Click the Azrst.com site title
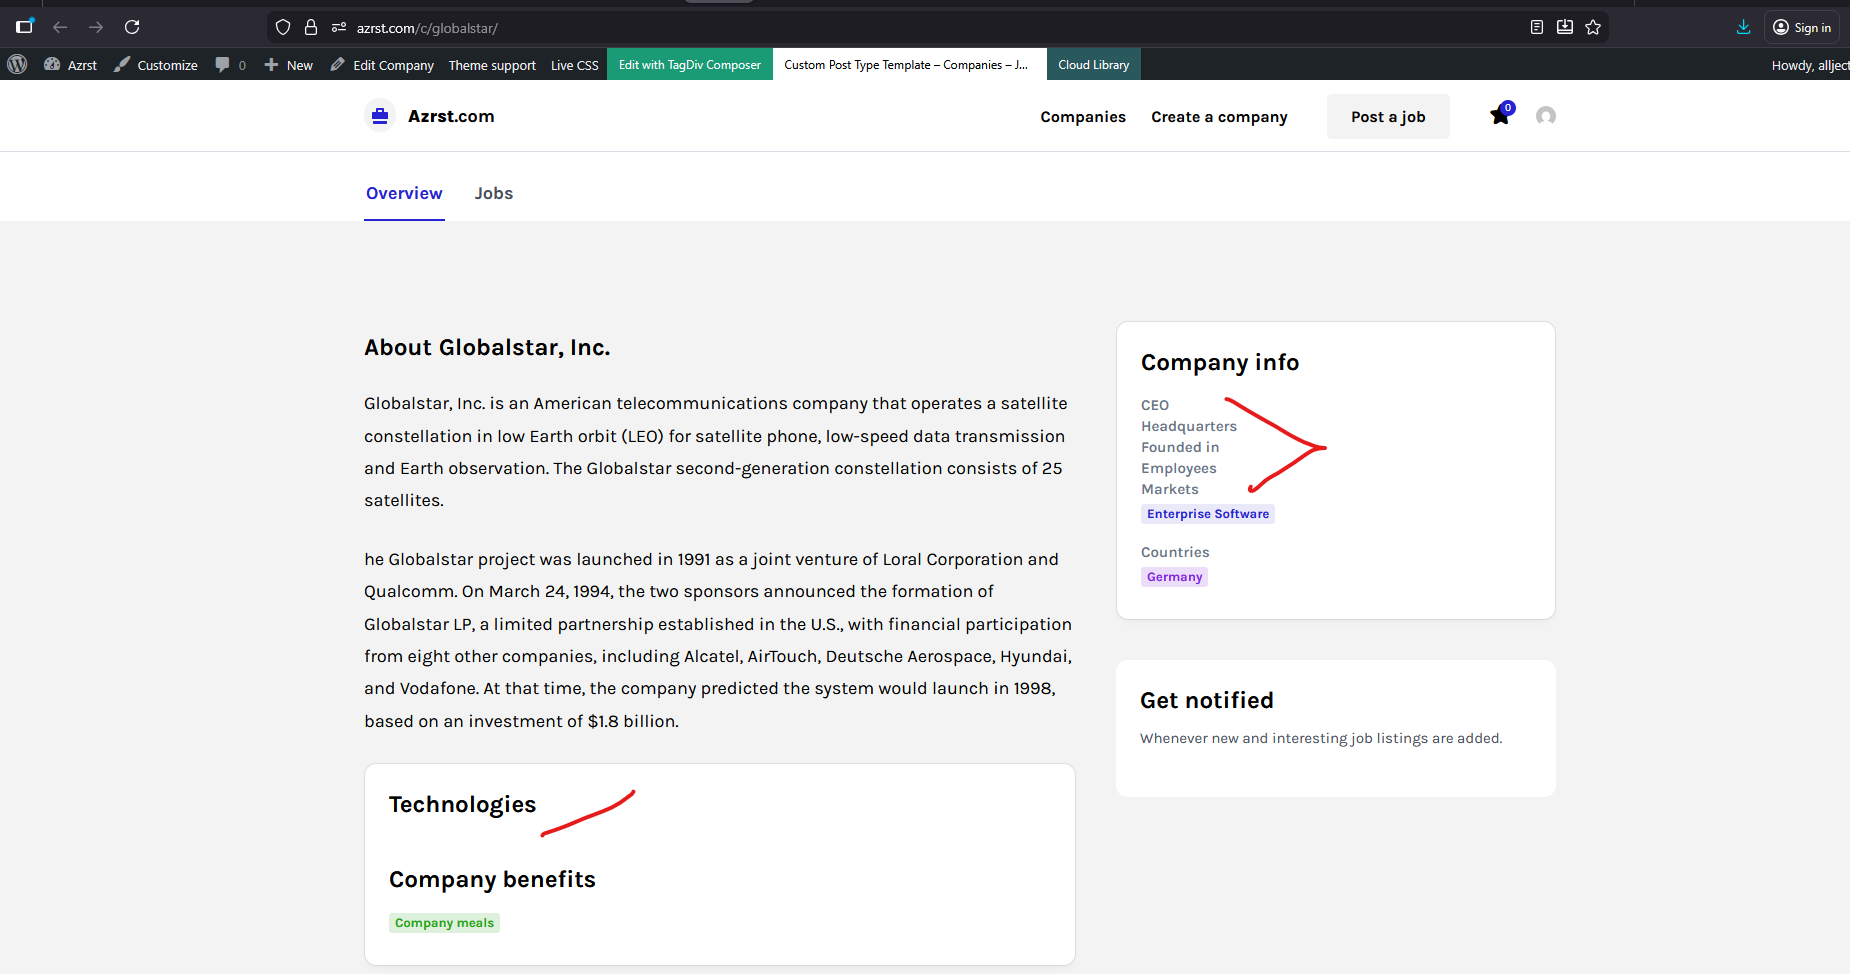Screen dimensions: 1850x974 [451, 116]
